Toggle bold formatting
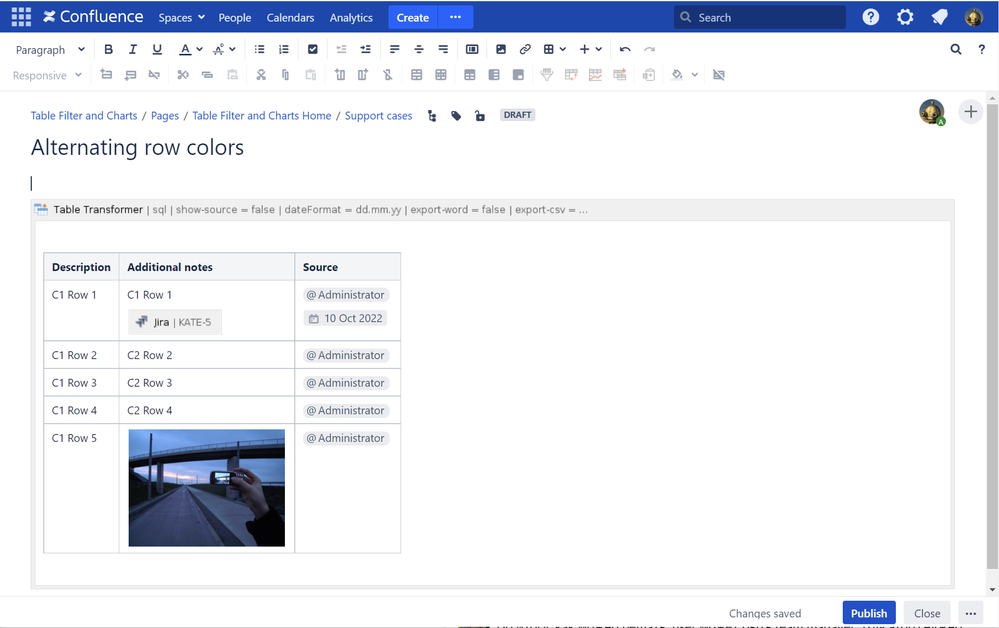This screenshot has height=628, width=999. coord(108,49)
